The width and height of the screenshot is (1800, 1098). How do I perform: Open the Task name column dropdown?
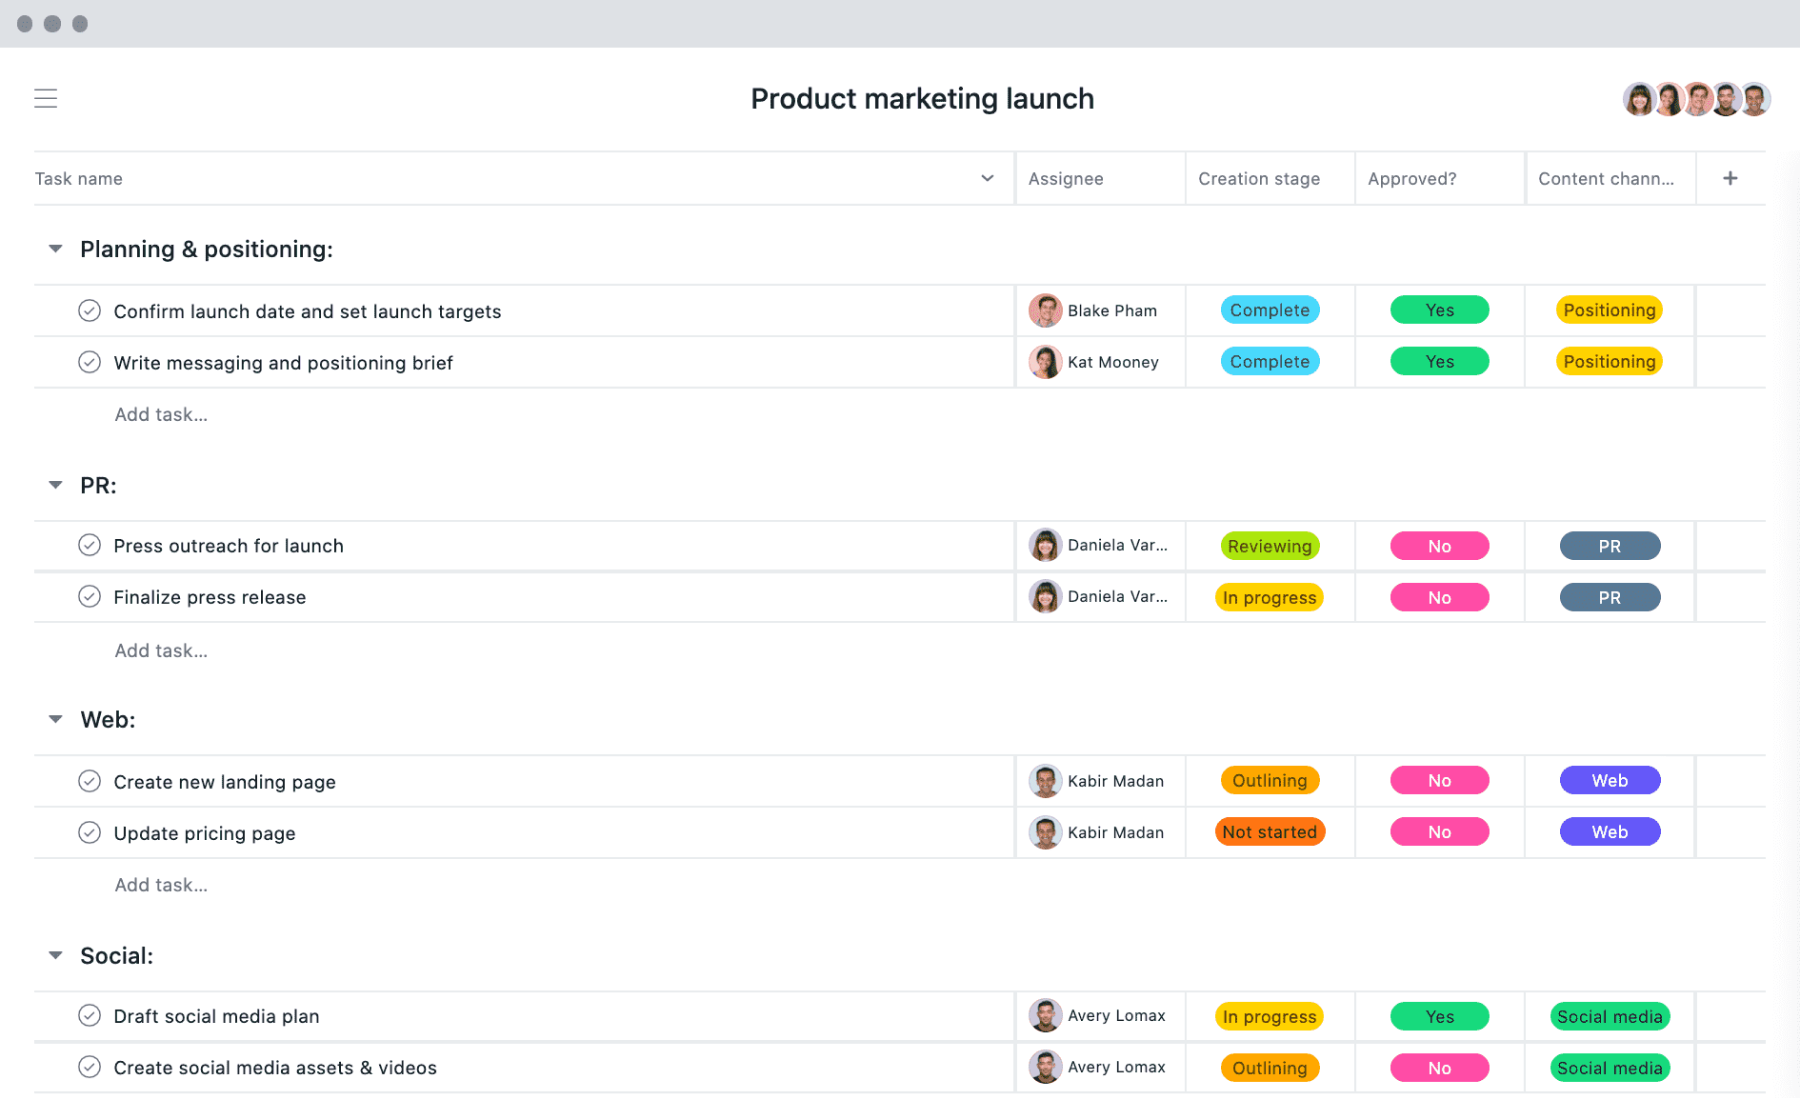click(x=987, y=178)
